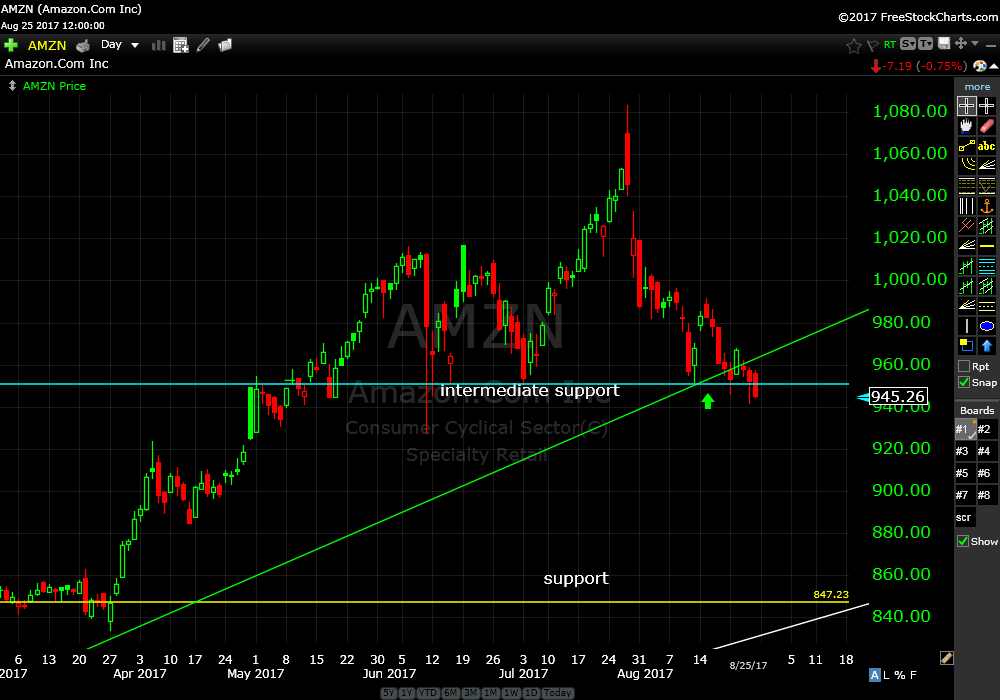1000x700 pixels.
Task: Uncheck the Snap checkbox
Action: [963, 383]
